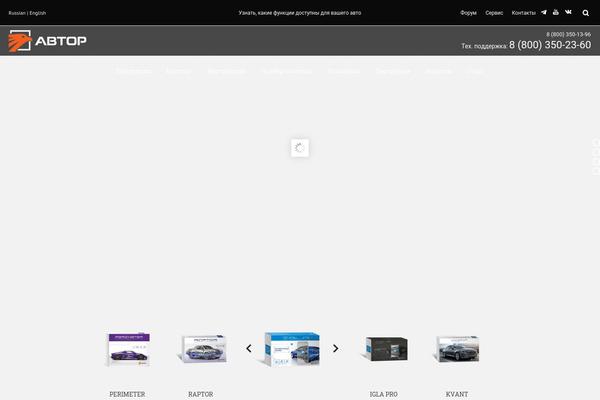Show next product with right arrow
This screenshot has width=600, height=400.
click(x=336, y=348)
